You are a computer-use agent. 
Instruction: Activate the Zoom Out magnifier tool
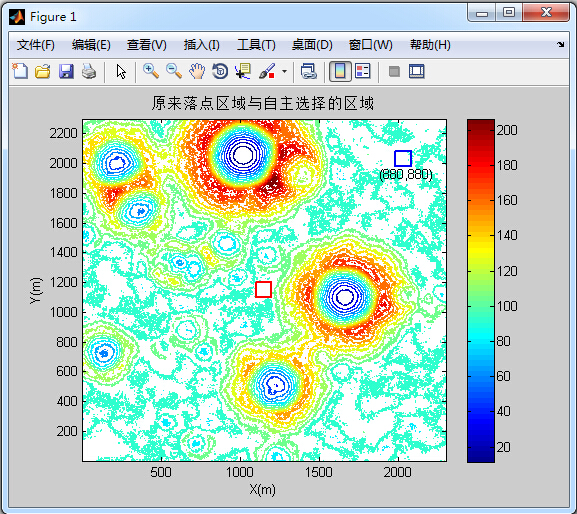(174, 71)
